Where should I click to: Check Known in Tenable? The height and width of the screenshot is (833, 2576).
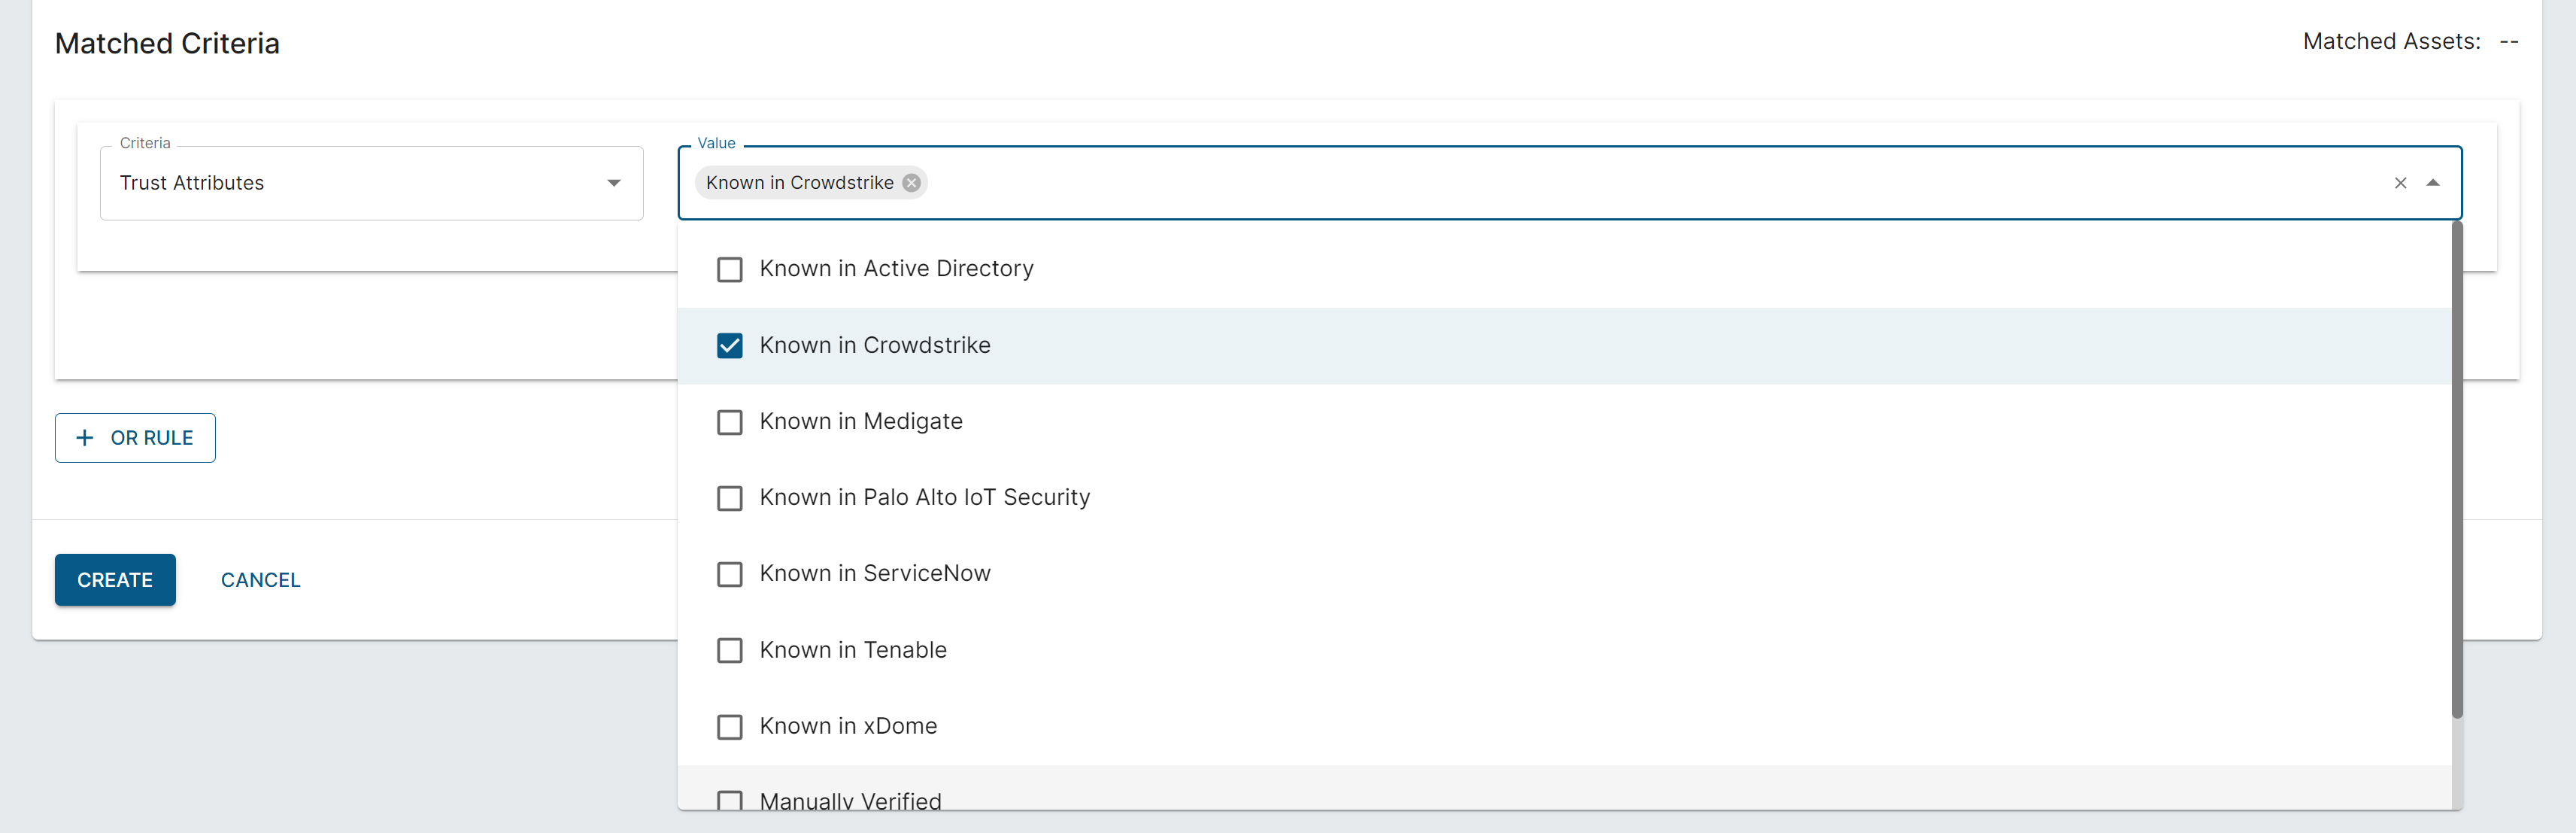pos(730,651)
